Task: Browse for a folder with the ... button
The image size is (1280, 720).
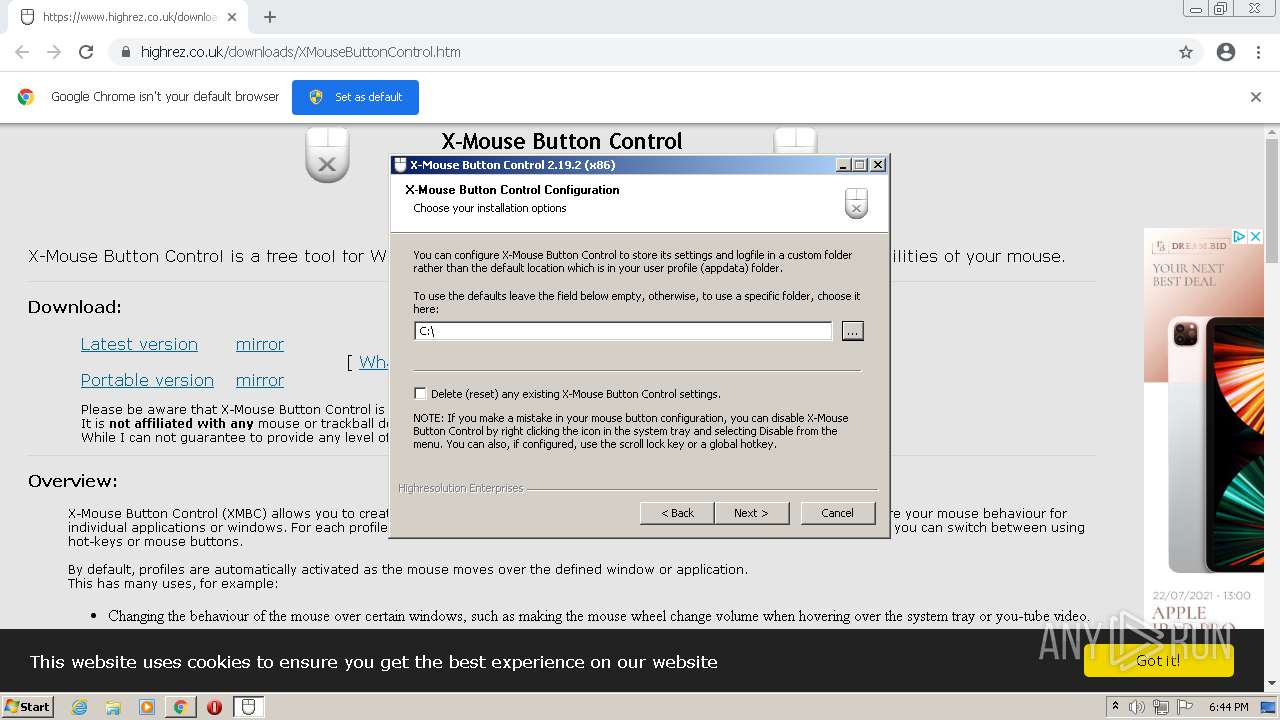Action: [x=852, y=331]
